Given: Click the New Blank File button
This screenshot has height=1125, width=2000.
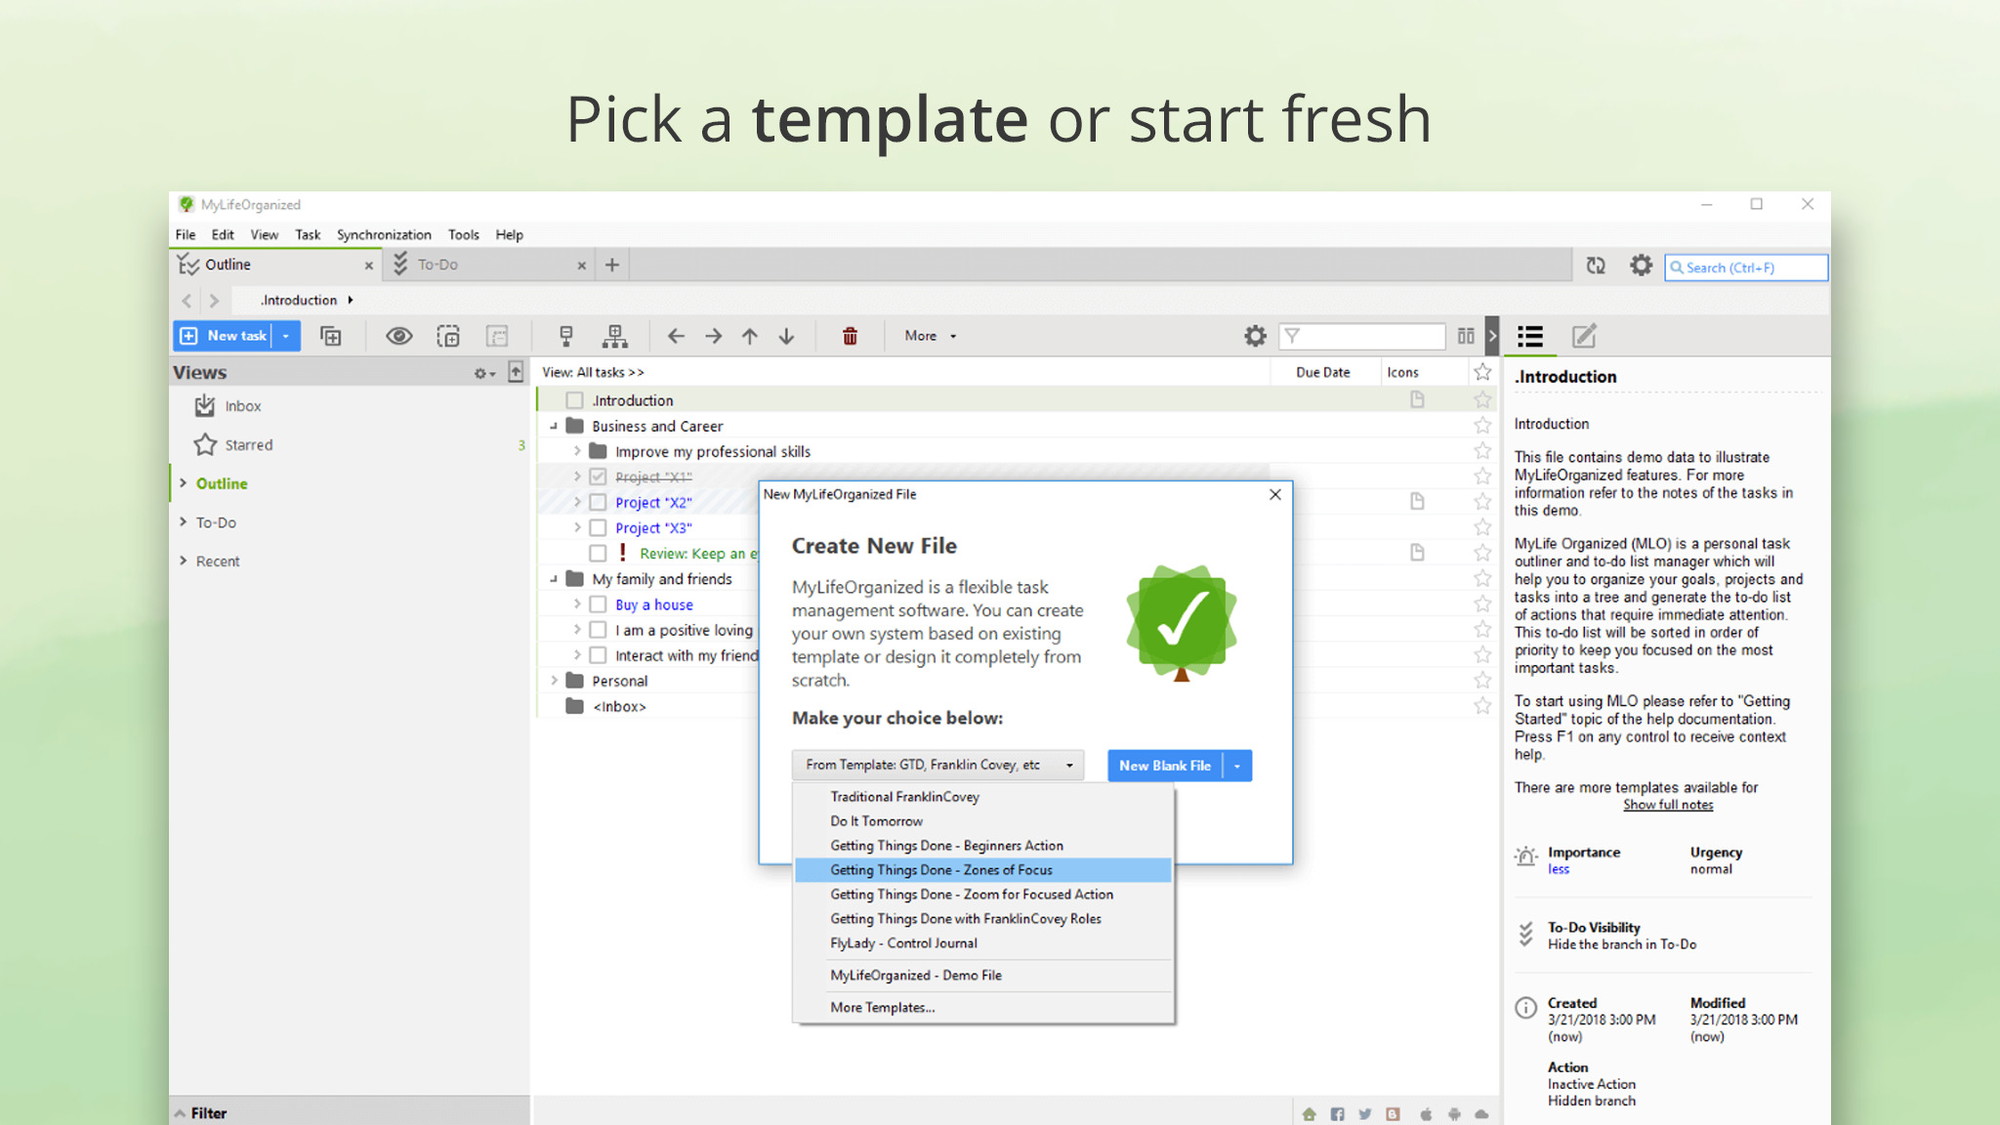Looking at the screenshot, I should pos(1163,765).
